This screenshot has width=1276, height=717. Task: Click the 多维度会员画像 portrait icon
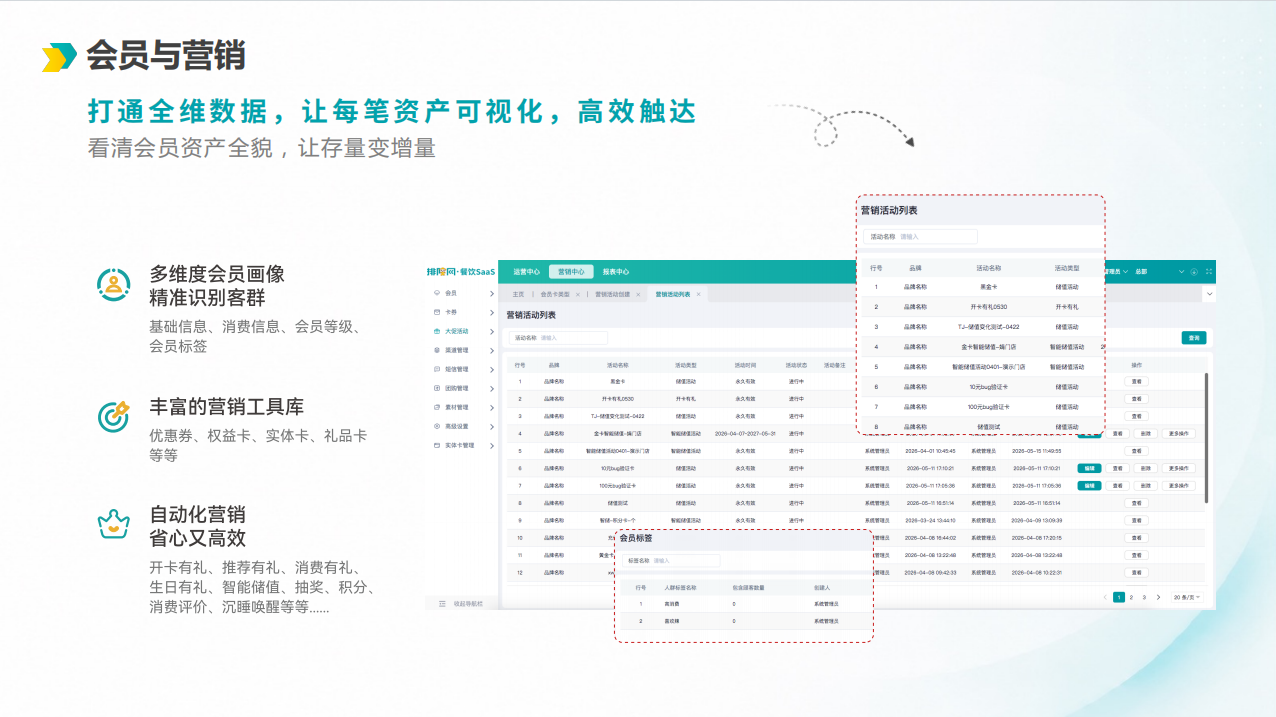tap(114, 285)
